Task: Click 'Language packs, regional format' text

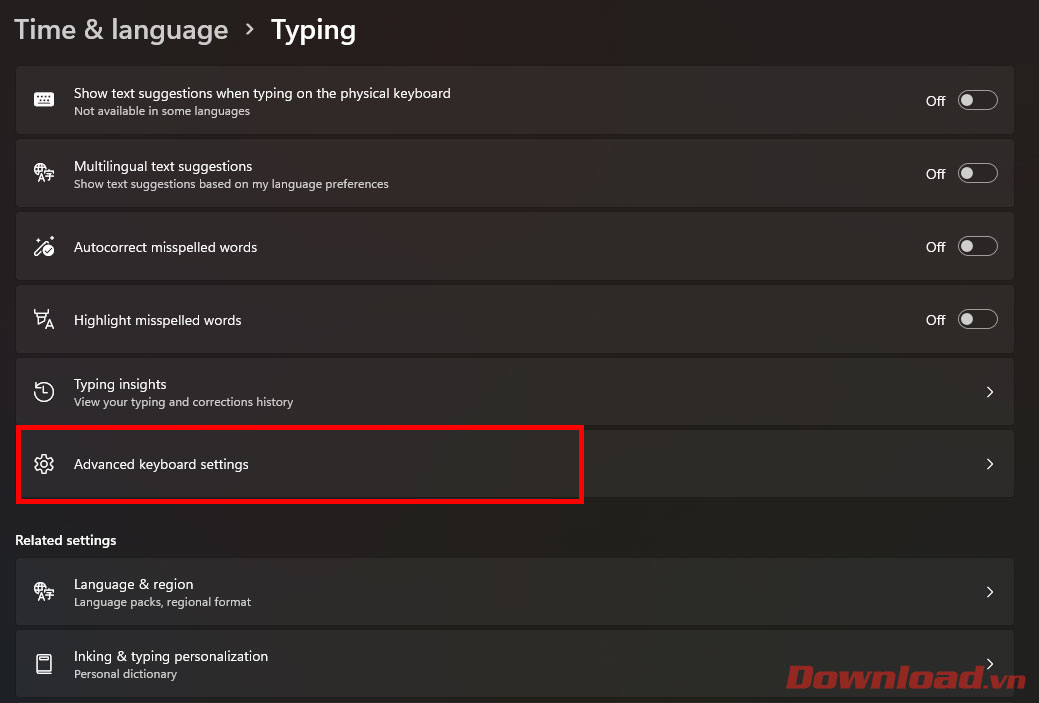Action: 162,602
